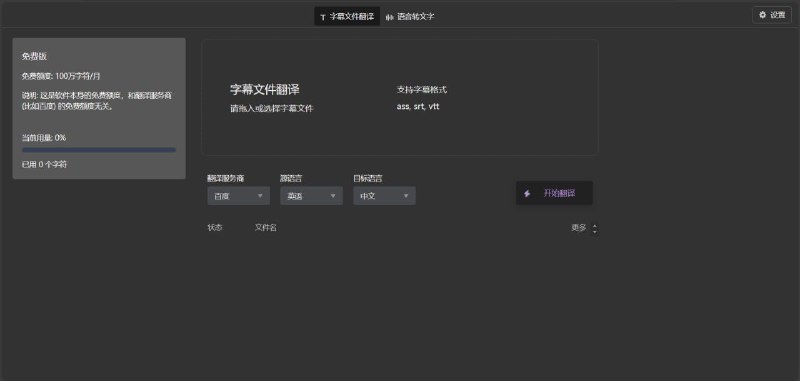The height and width of the screenshot is (381, 800).
Task: Click the 翻译服务商 label
Action: coord(226,179)
